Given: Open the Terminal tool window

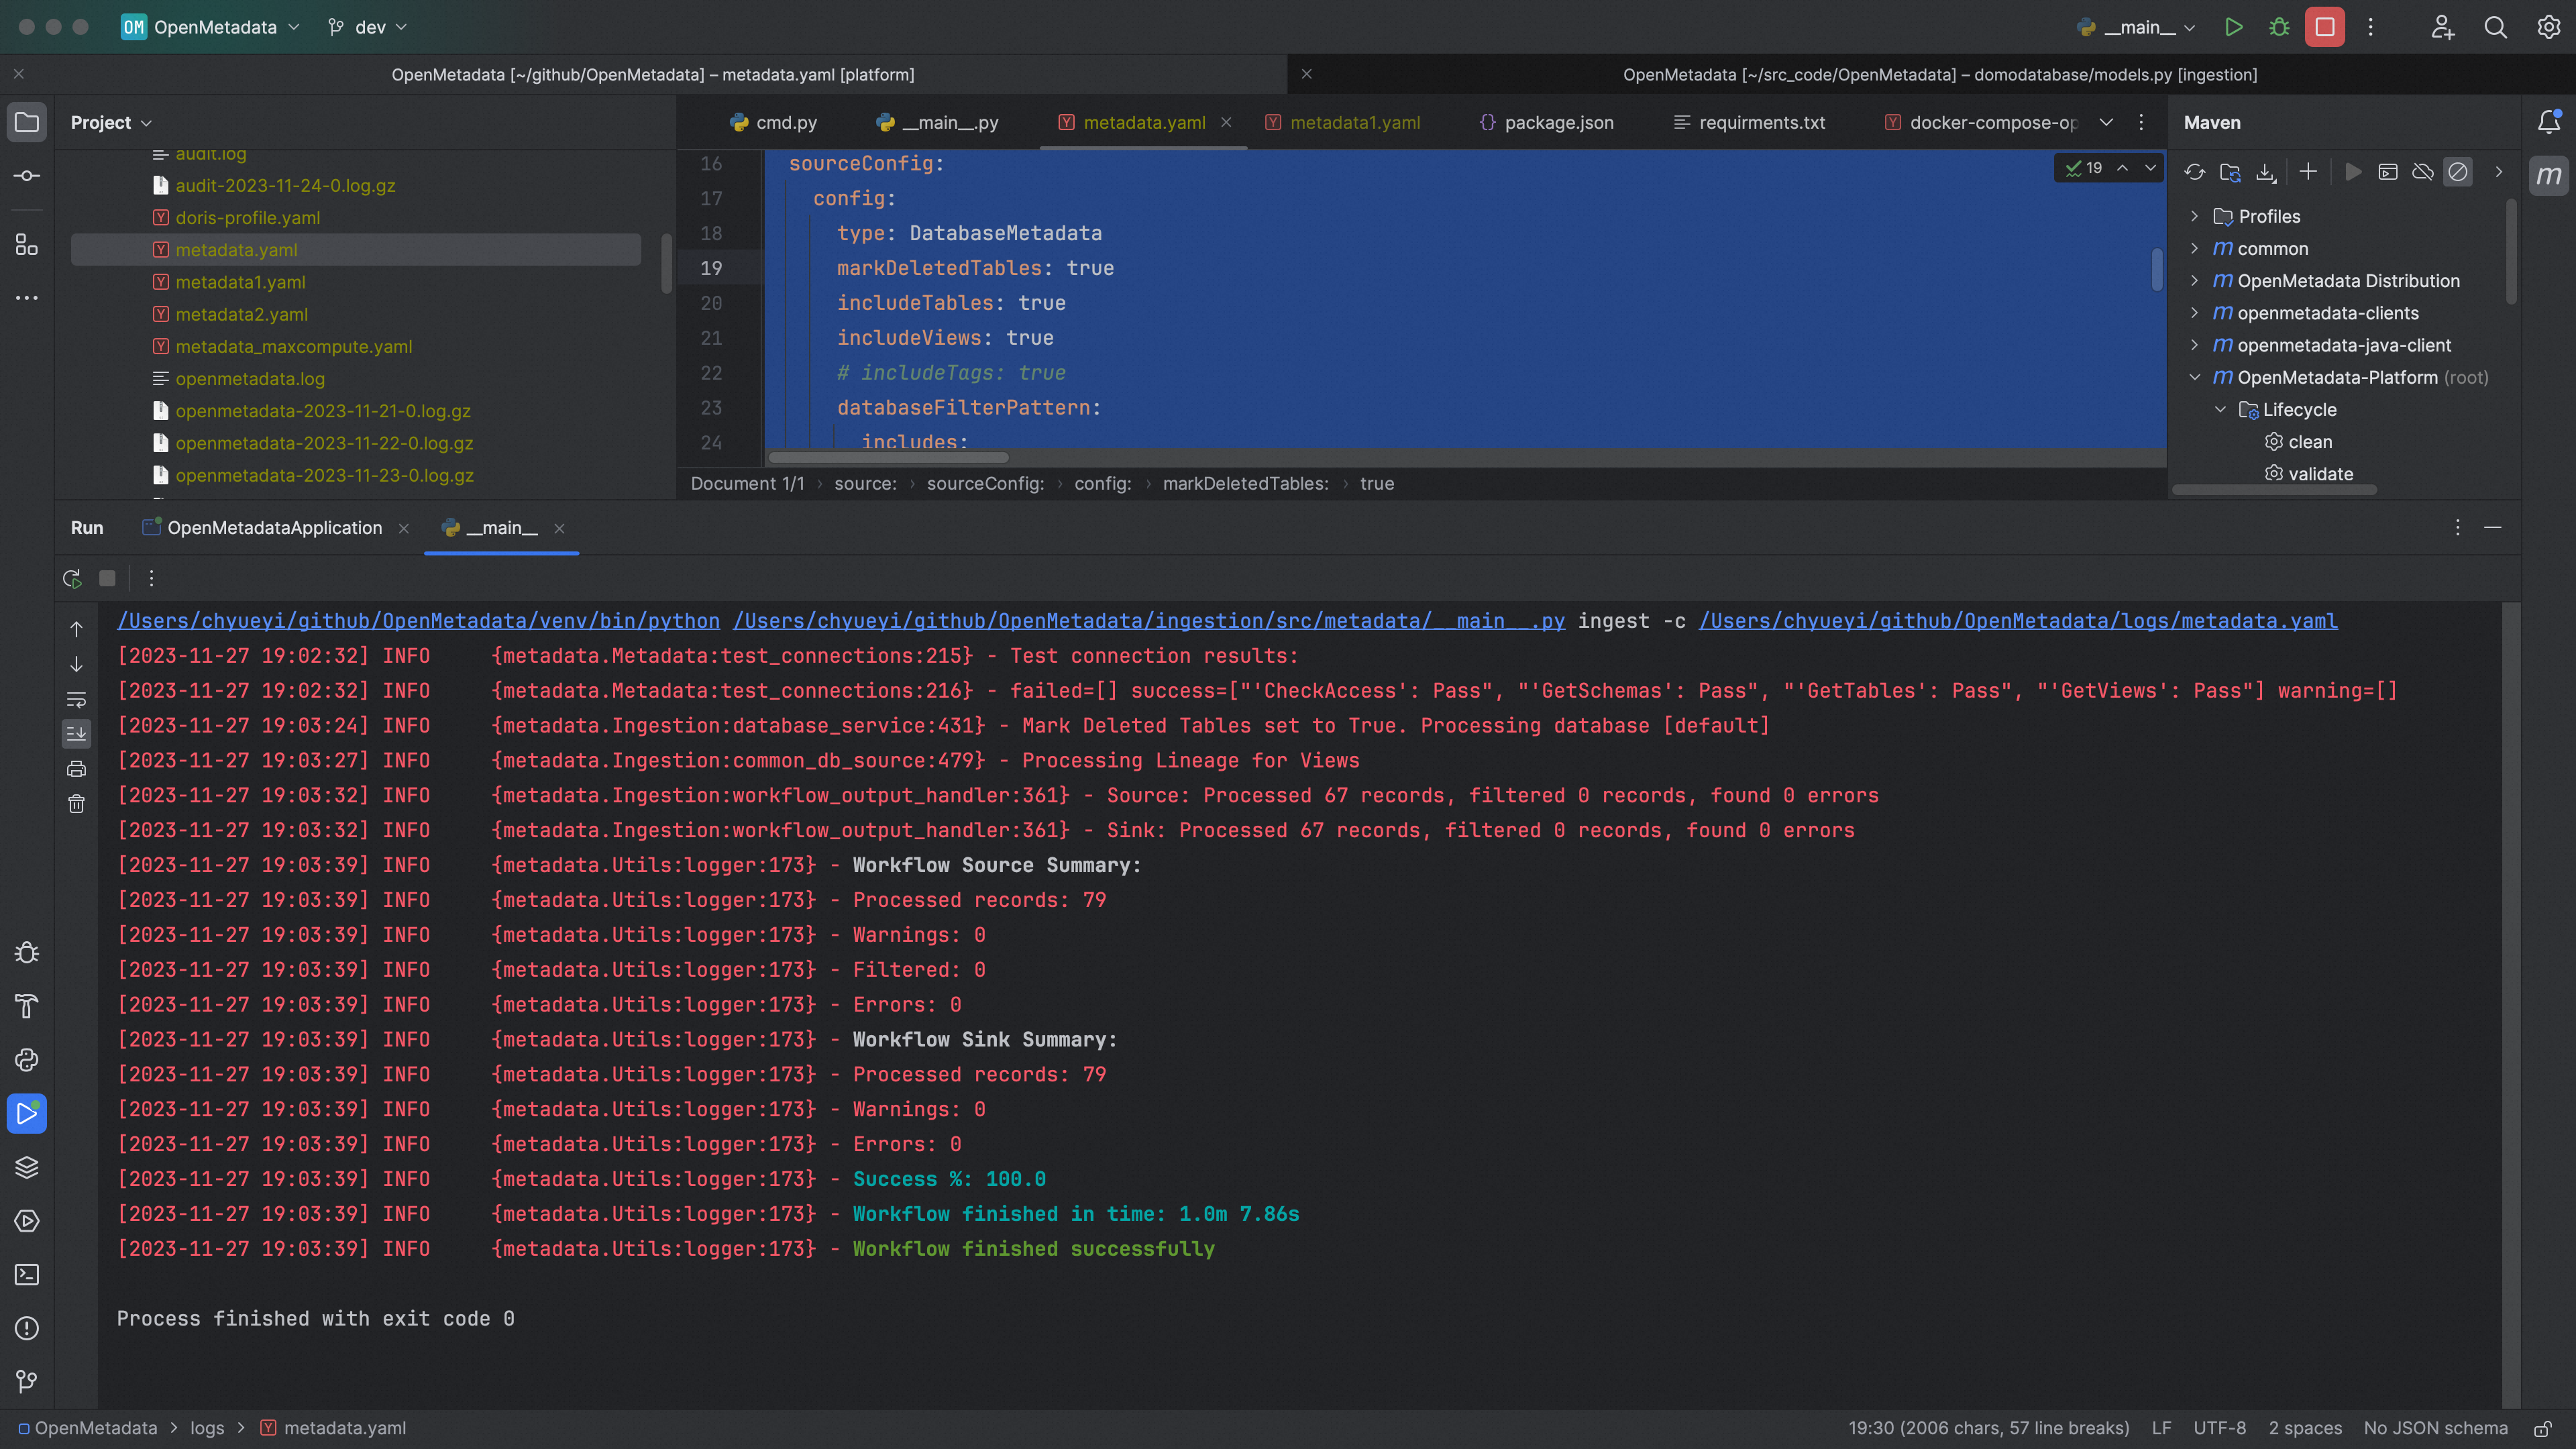Looking at the screenshot, I should 27,1274.
